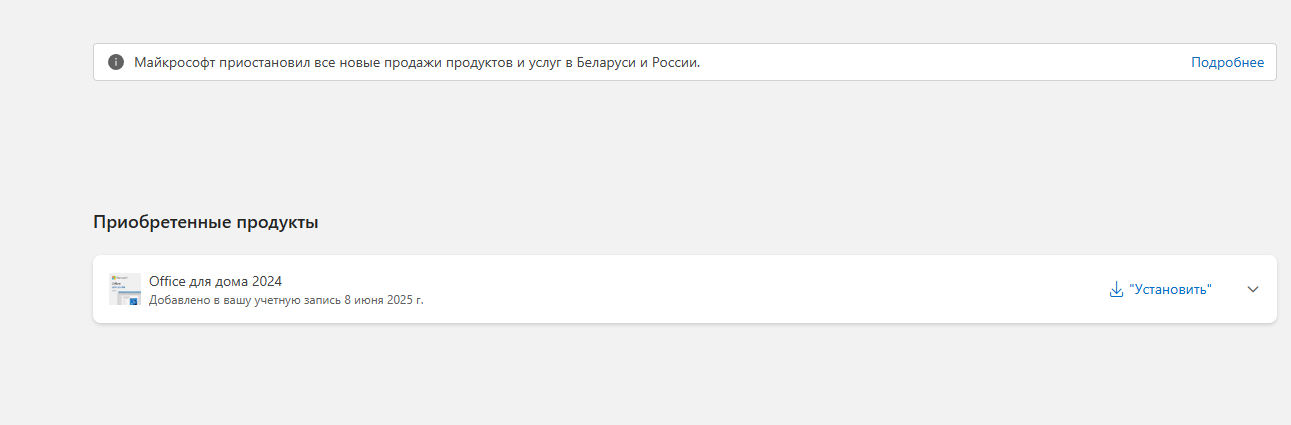Start install via the "Установить" link
This screenshot has height=425, width=1291.
pyautogui.click(x=1170, y=289)
